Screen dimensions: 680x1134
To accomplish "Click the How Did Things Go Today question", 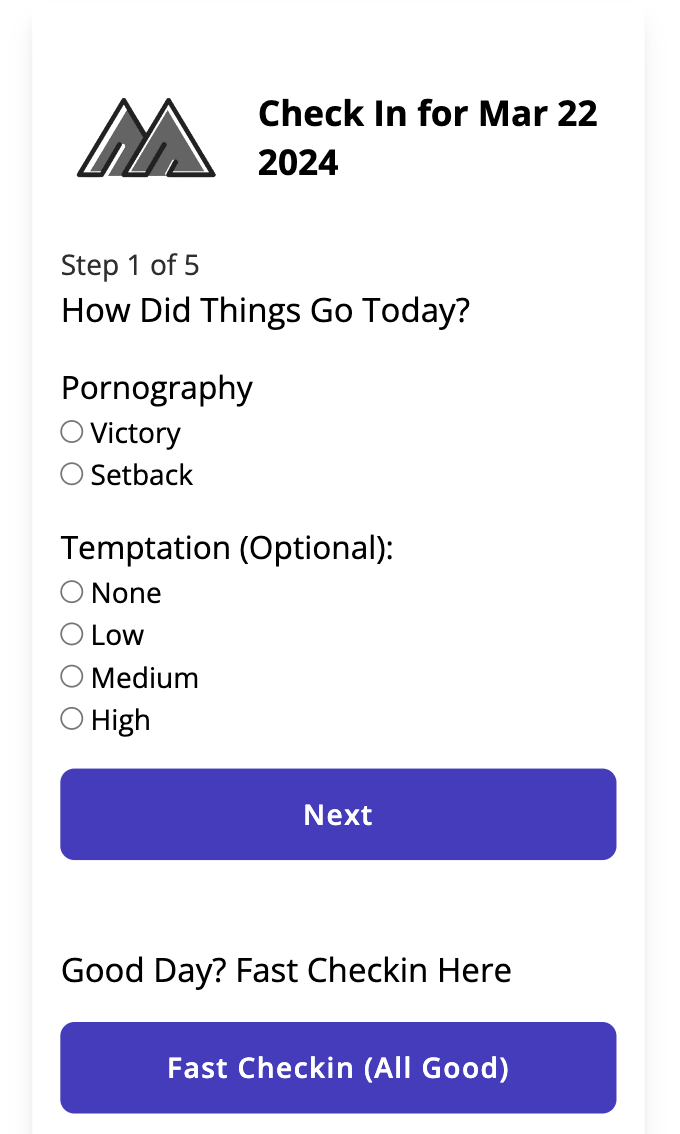I will coord(265,311).
